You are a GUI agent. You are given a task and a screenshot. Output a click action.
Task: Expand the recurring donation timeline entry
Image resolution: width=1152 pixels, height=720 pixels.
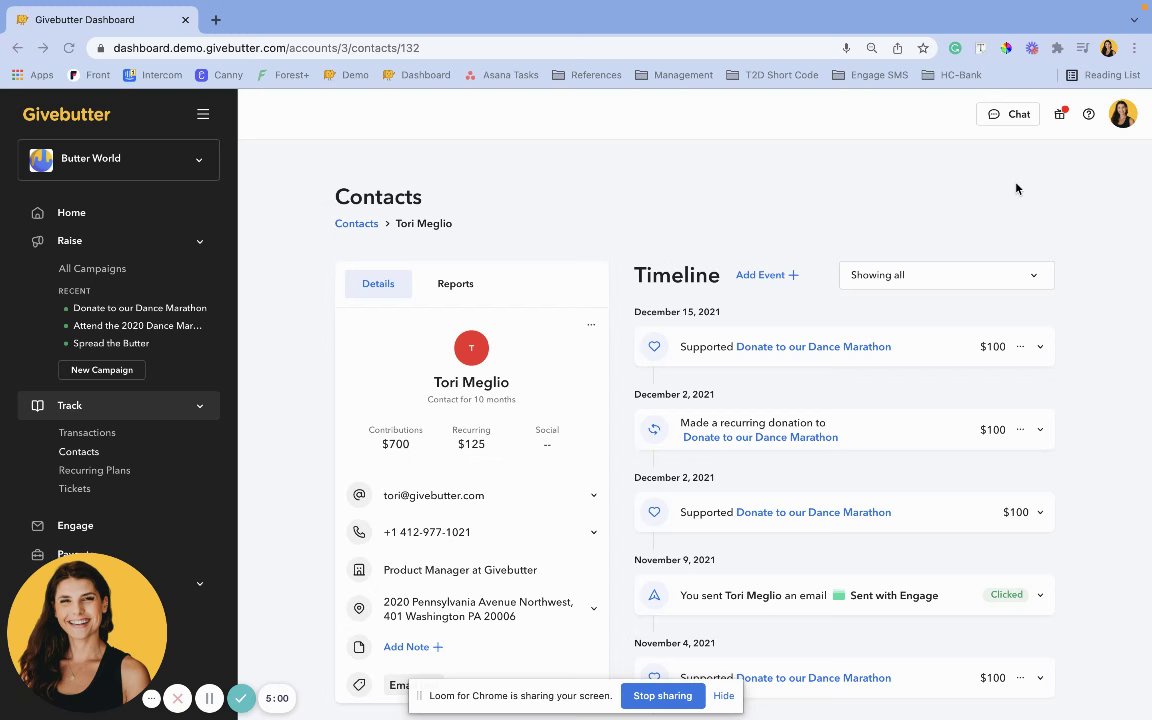tap(1040, 430)
